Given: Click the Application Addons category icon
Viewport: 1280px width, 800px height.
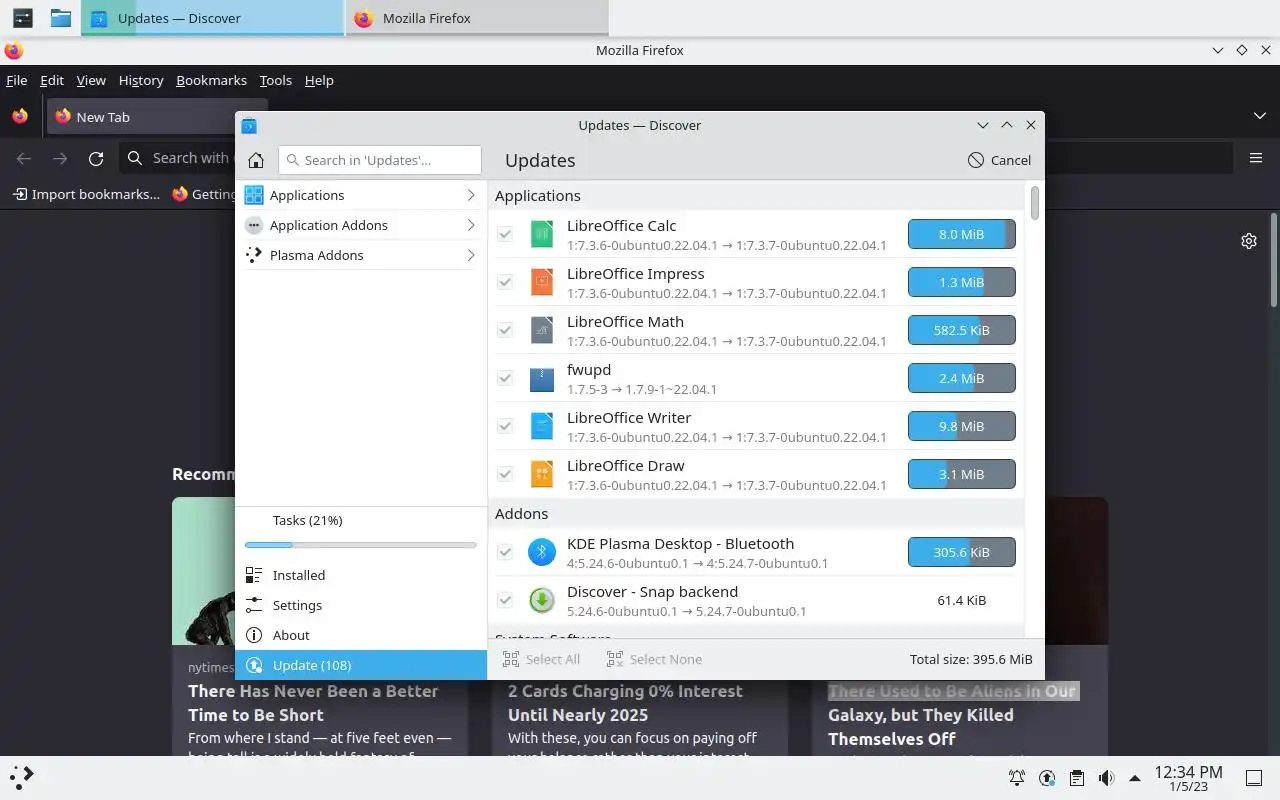Looking at the screenshot, I should click(x=254, y=225).
